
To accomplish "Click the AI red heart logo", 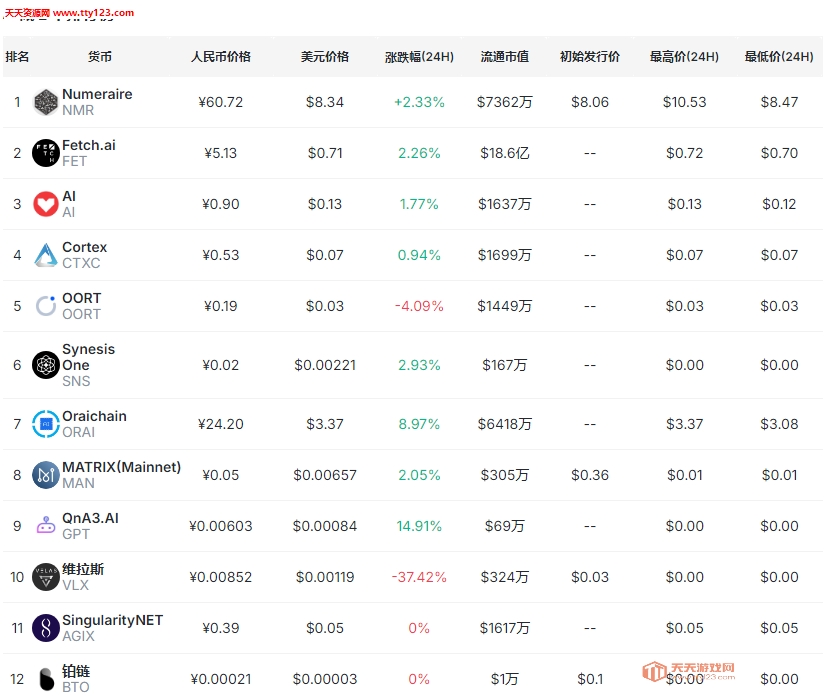I will tap(46, 204).
